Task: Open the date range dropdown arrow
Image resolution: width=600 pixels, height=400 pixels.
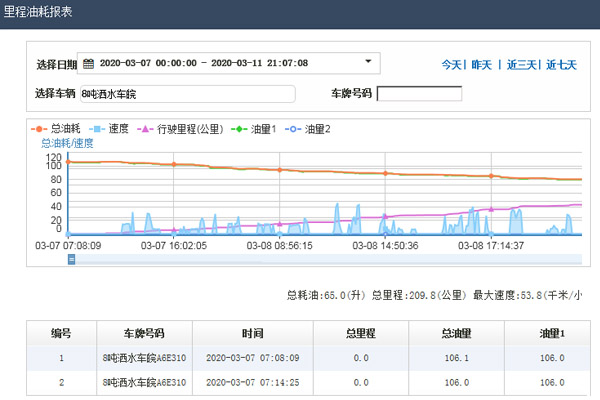Action: click(x=368, y=62)
